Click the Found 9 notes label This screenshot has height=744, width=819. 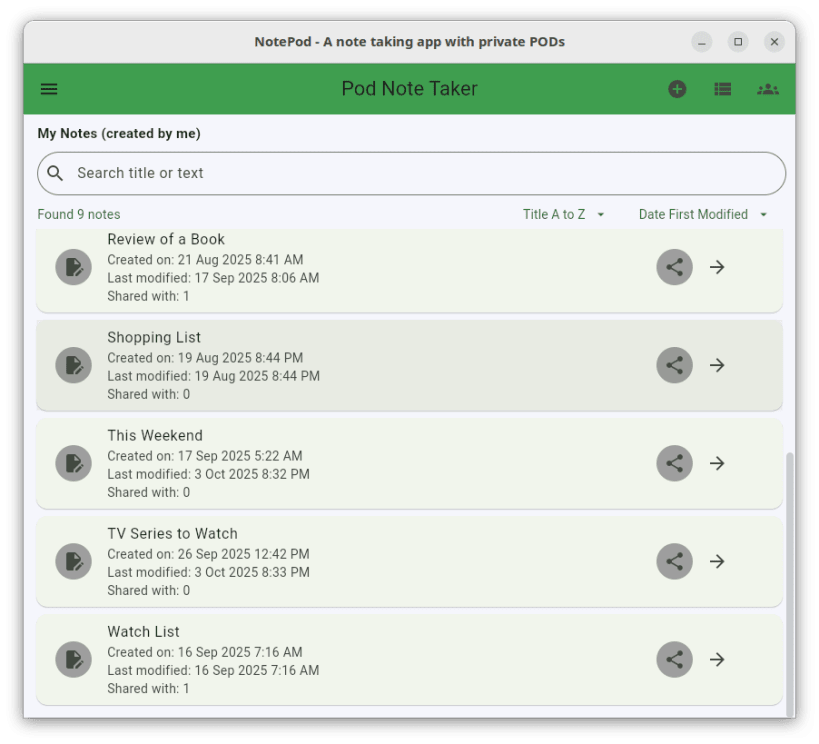79,214
